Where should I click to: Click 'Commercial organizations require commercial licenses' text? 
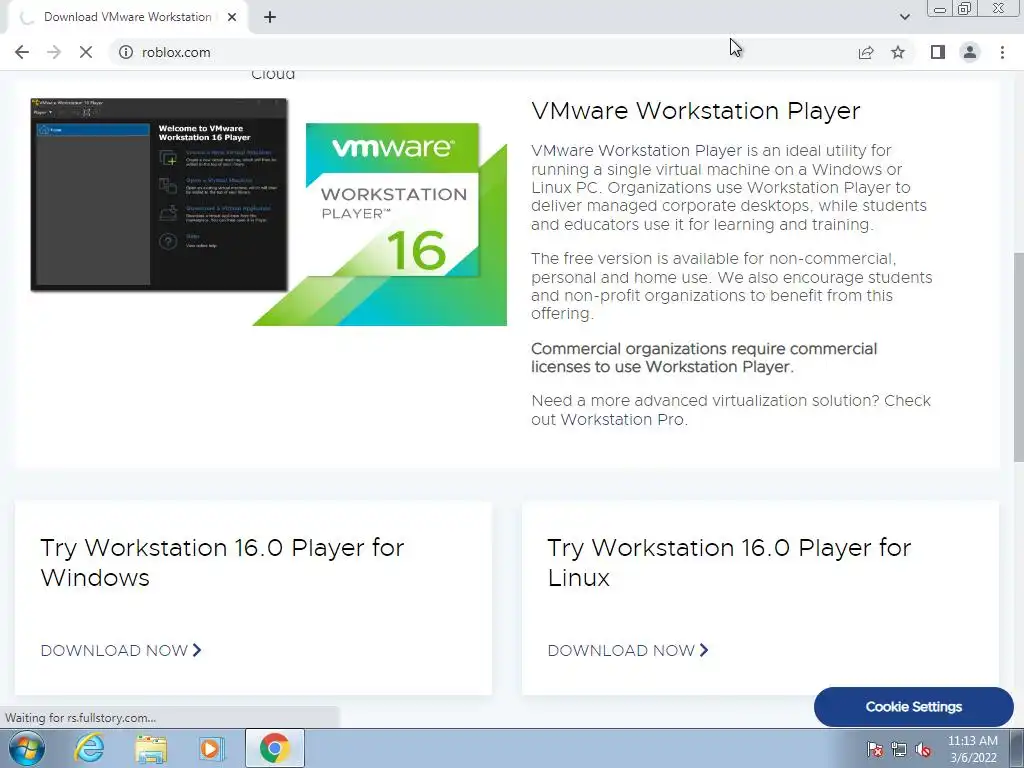[704, 357]
